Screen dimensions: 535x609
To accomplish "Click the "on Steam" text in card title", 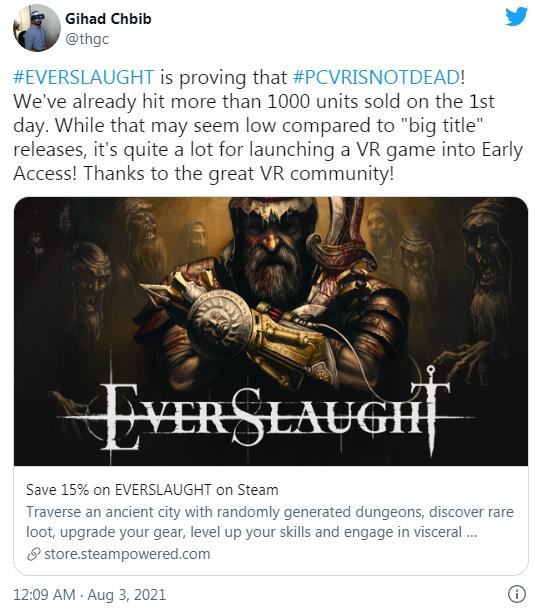I will [x=247, y=490].
